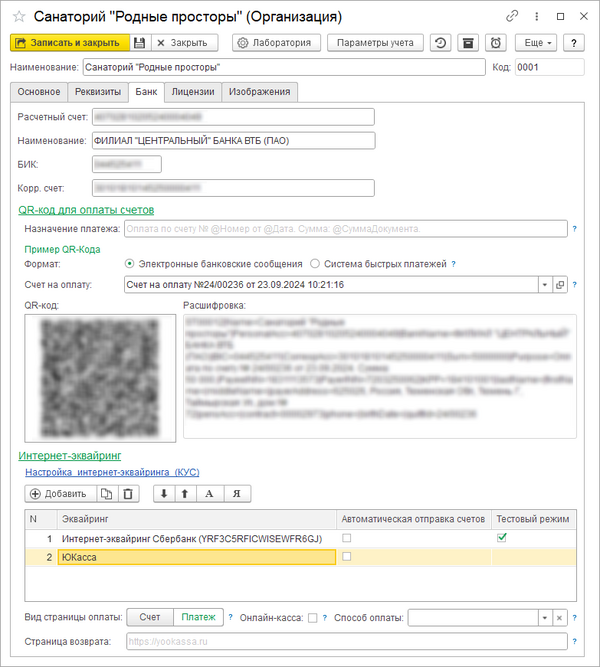This screenshot has width=600, height=667.
Task: Switch to the 'Реквизиты' tab
Action: [97, 92]
